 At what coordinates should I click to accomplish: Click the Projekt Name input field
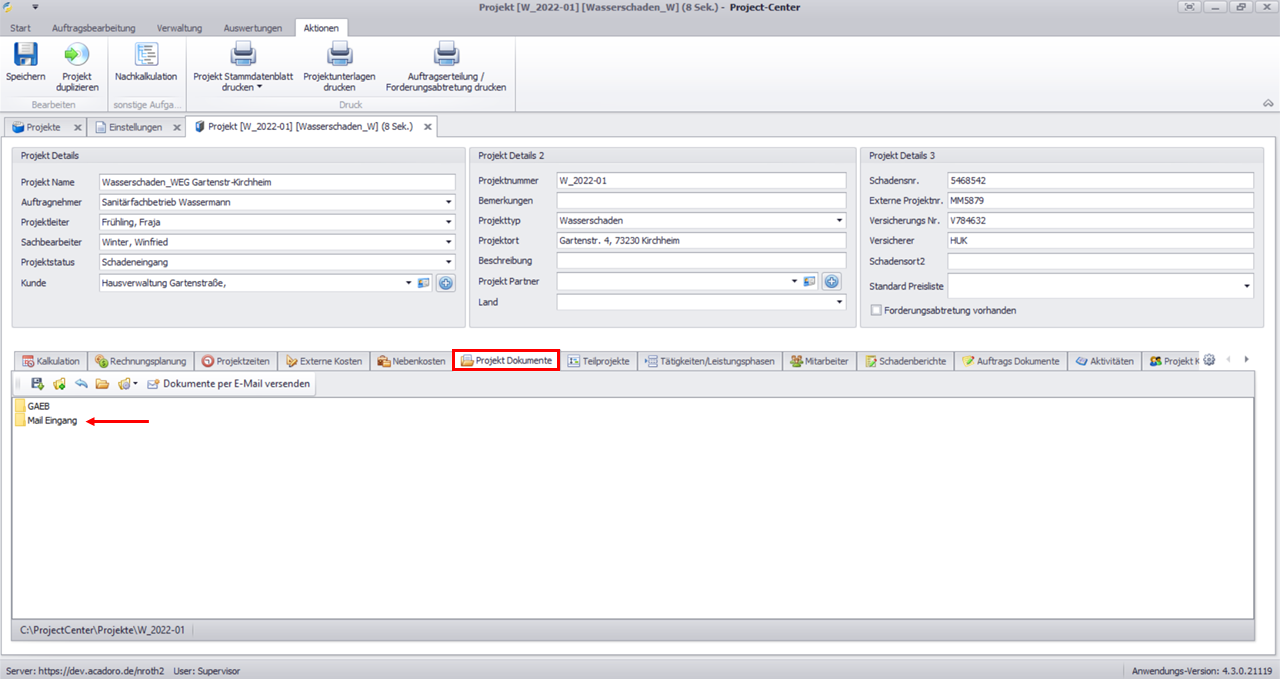coord(277,182)
